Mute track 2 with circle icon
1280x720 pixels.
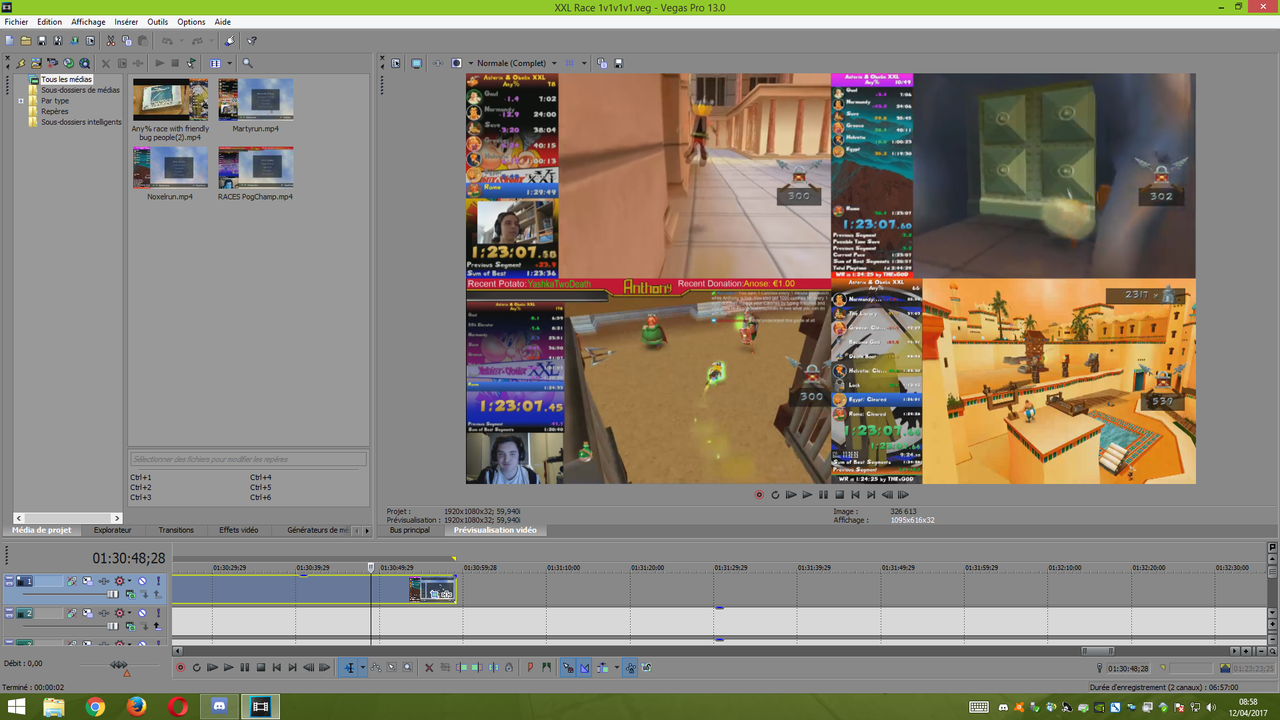point(142,613)
